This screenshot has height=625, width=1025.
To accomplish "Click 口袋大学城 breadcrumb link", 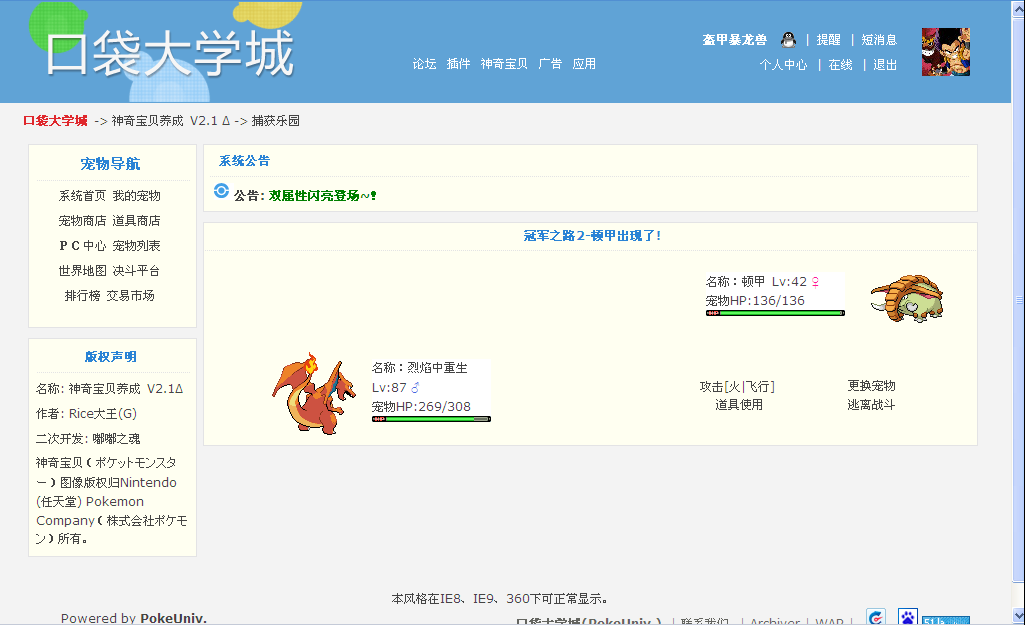I will pos(56,121).
